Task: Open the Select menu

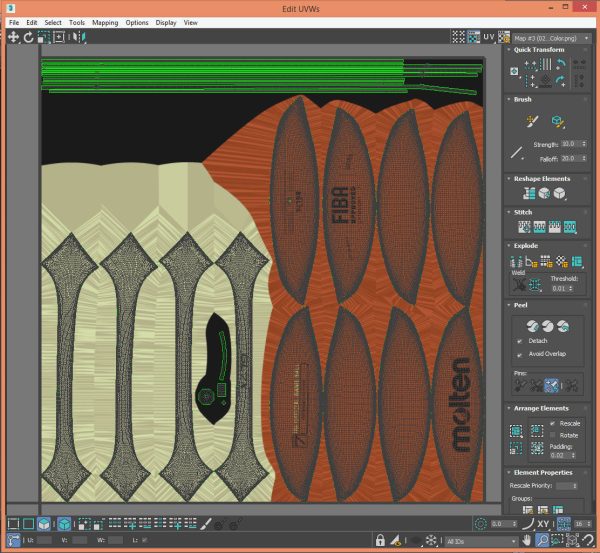Action: 53,23
